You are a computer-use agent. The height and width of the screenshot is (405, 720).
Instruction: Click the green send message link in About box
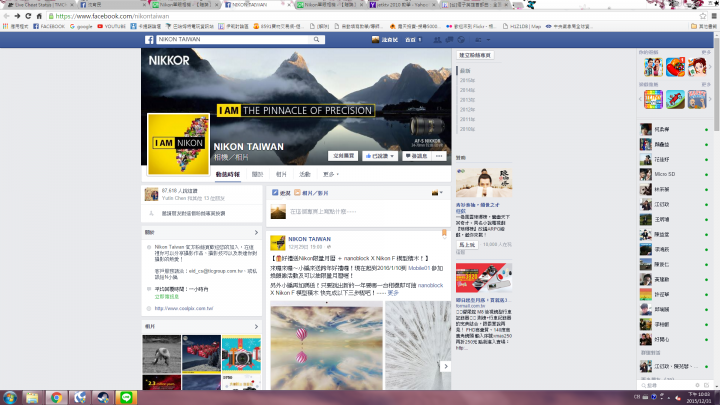coord(167,297)
